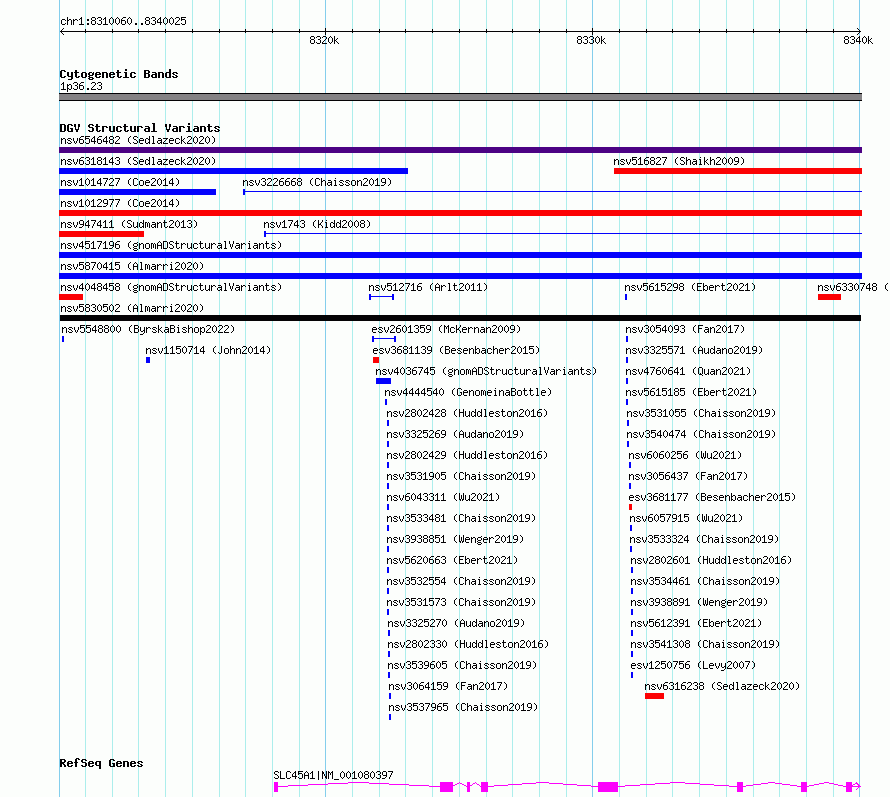The width and height of the screenshot is (890, 797).
Task: Click the 8320k ruler tick label
Action: [x=324, y=40]
